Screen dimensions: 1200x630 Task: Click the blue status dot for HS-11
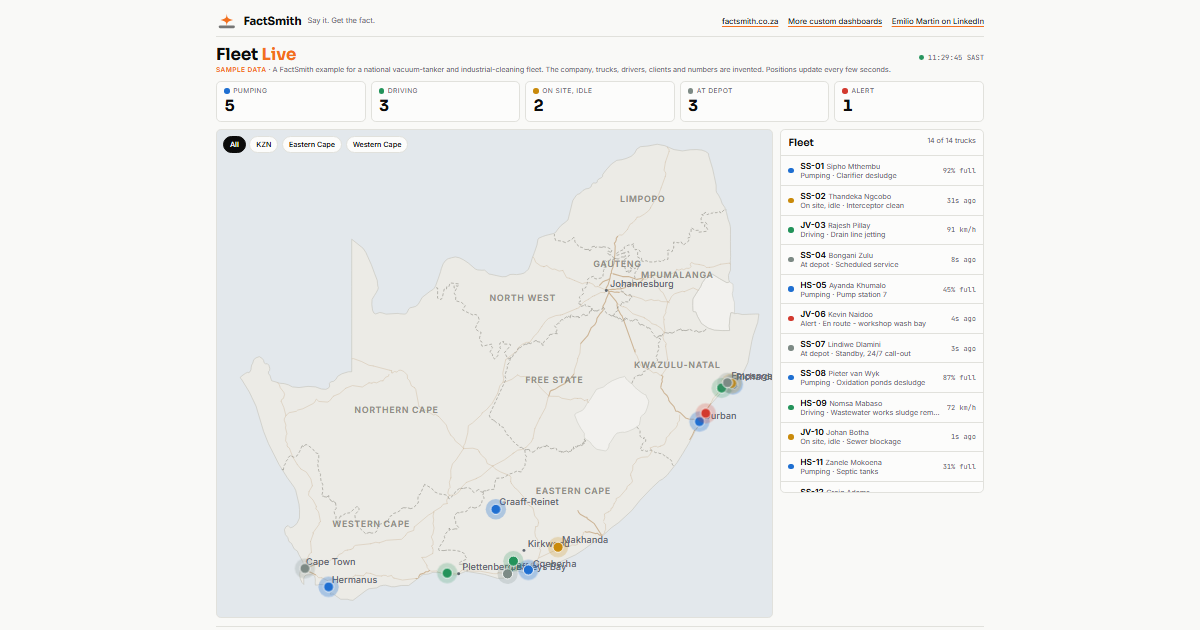[791, 466]
